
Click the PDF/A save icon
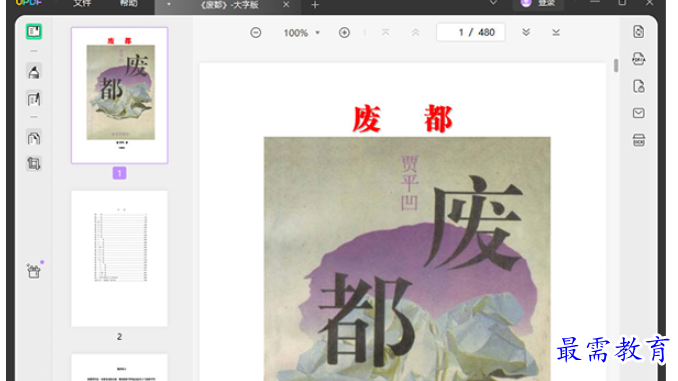click(x=639, y=59)
